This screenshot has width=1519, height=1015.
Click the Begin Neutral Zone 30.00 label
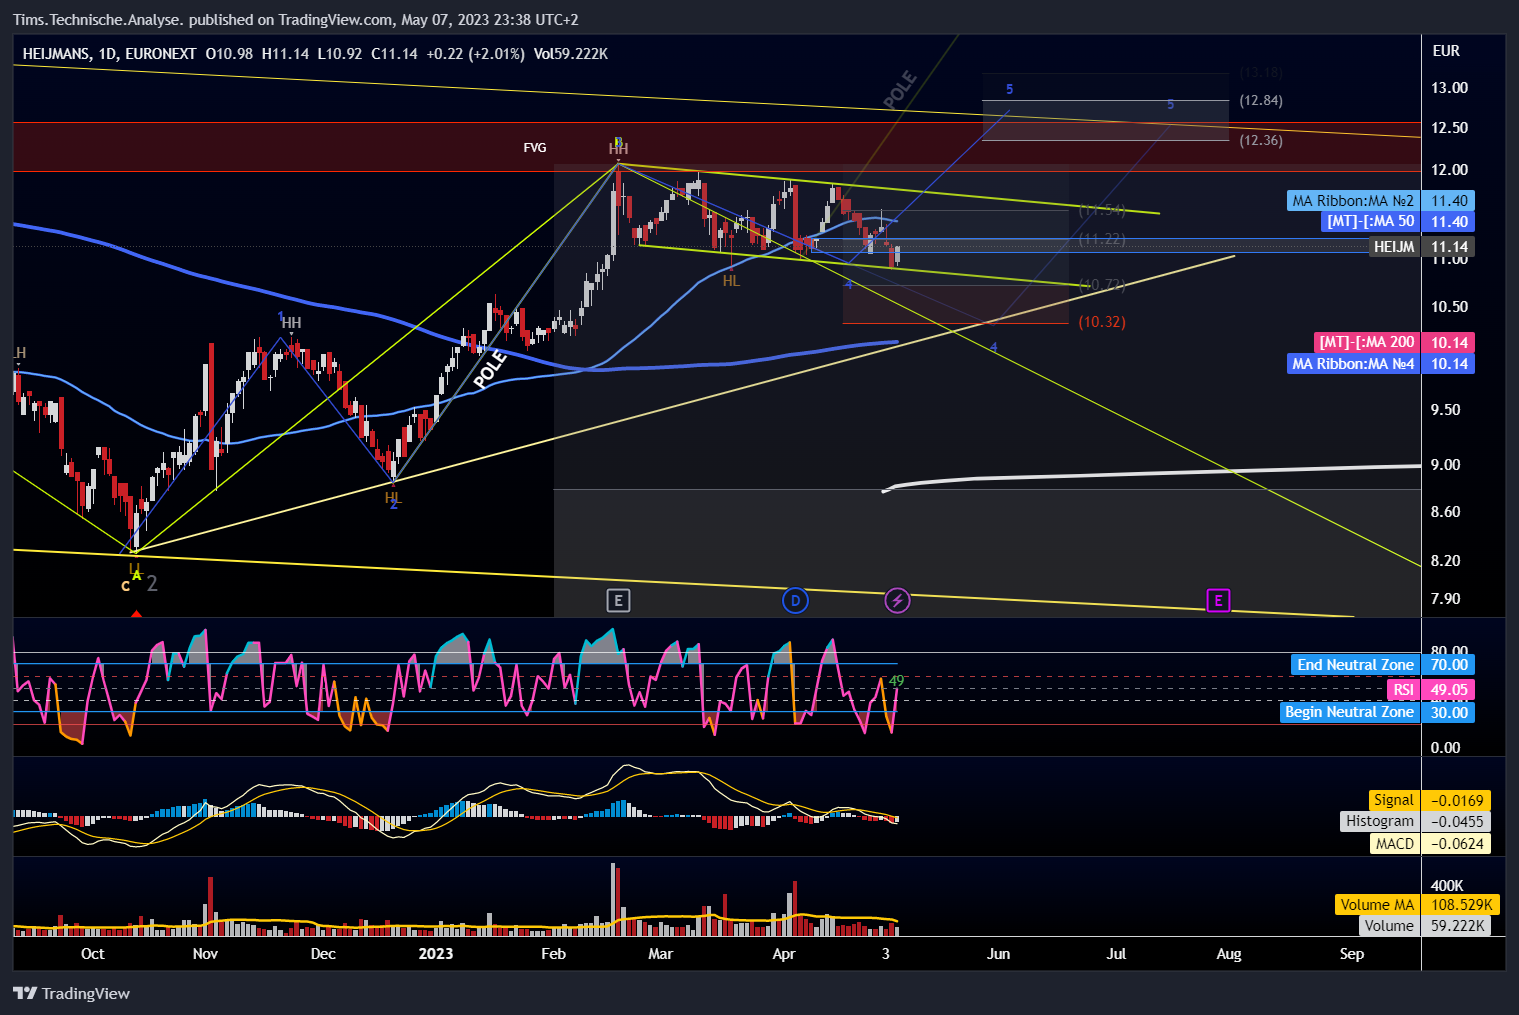(1378, 712)
